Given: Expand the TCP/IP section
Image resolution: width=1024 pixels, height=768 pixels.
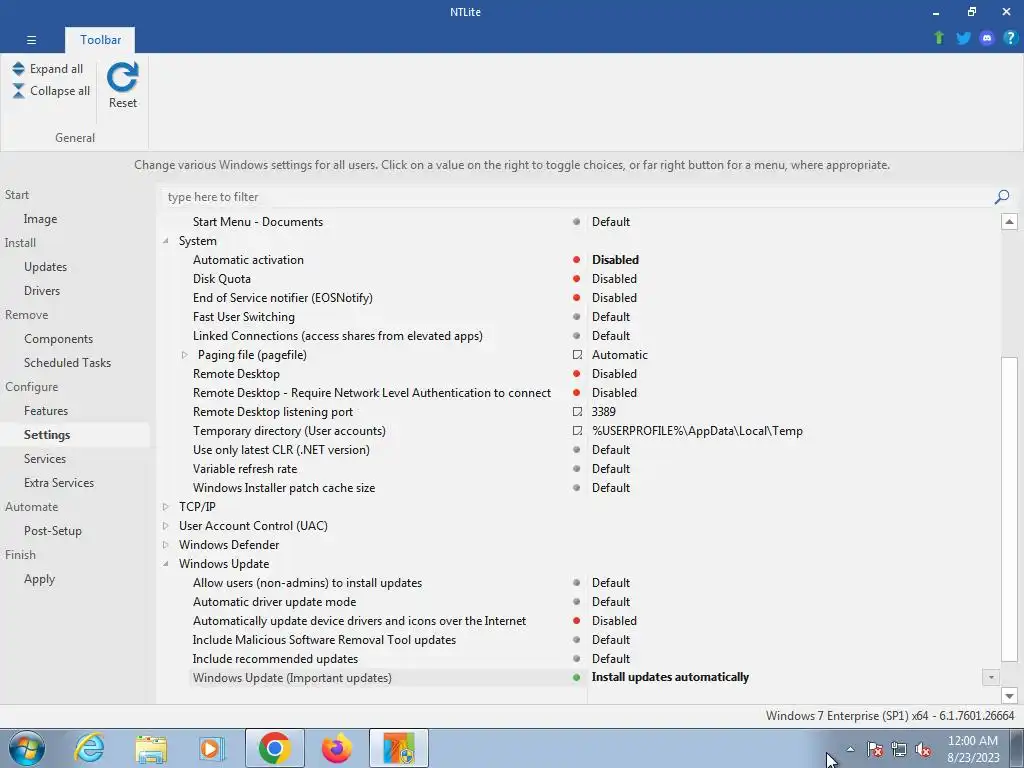Looking at the screenshot, I should [x=166, y=506].
